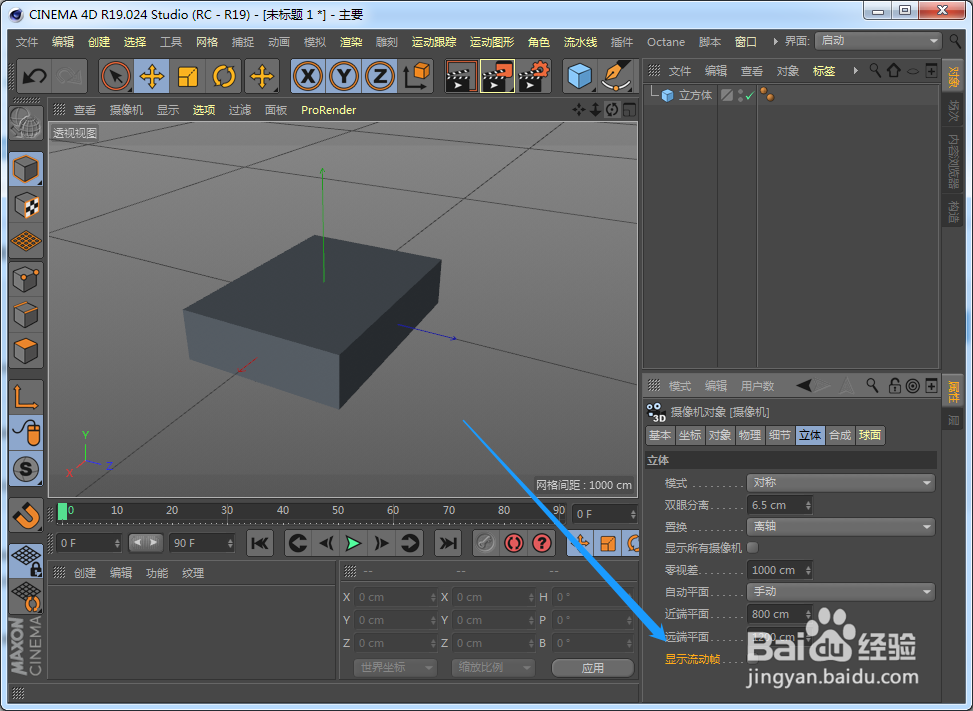Screen dimensions: 973x711
Task: Open Edit Render Settings
Action: [534, 77]
